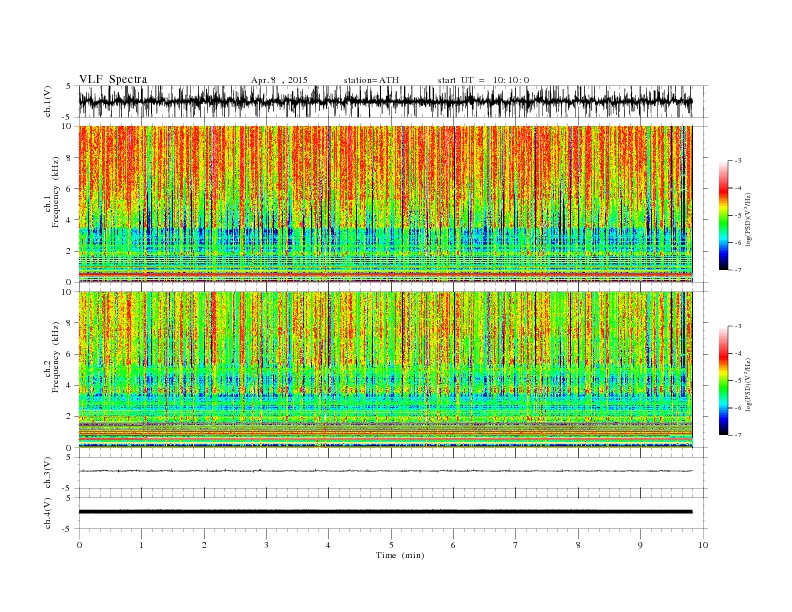Click time axis tick label '2'
792x612 pixels.
click(204, 545)
